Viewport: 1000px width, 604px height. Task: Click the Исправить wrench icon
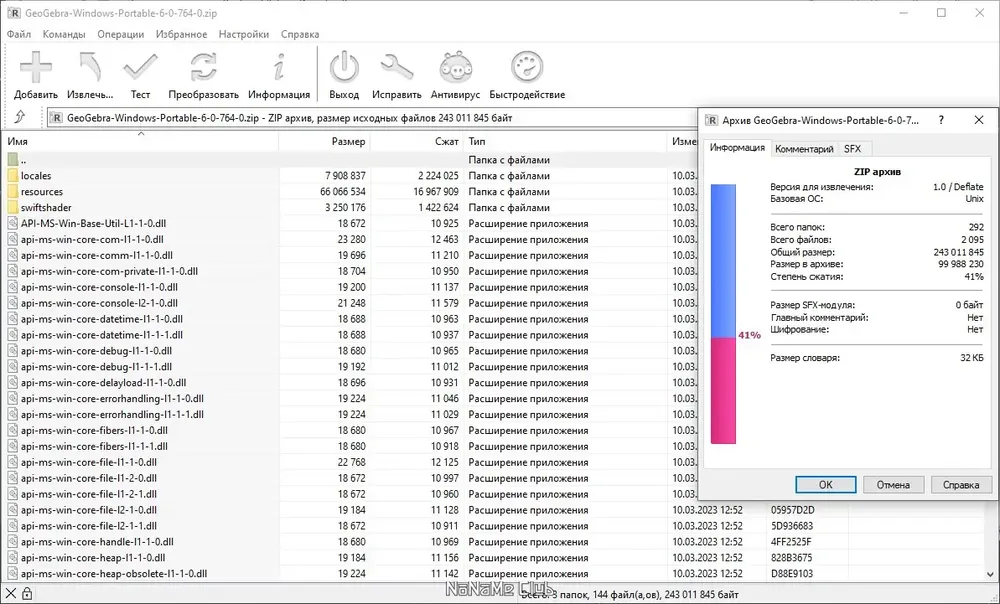pos(397,67)
